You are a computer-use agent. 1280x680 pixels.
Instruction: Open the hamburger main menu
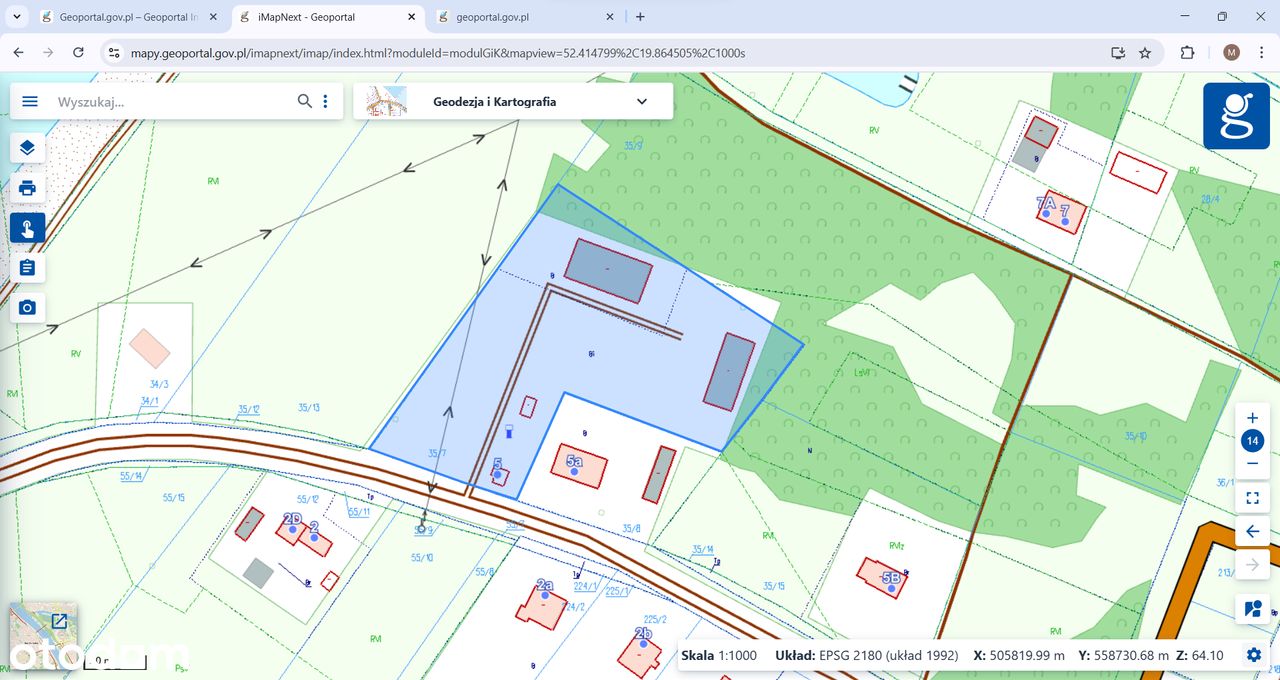(x=30, y=101)
